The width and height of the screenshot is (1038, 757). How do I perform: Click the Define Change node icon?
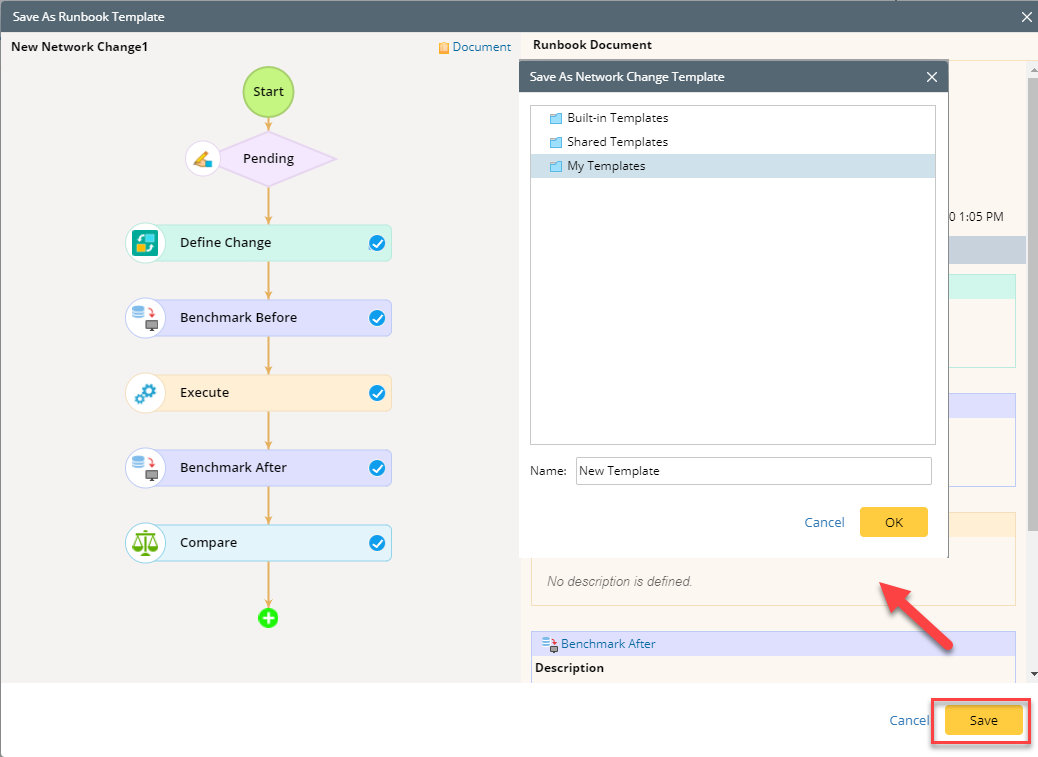pyautogui.click(x=146, y=243)
